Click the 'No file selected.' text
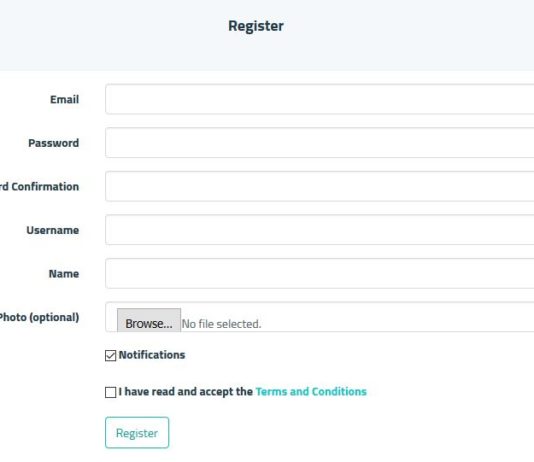This screenshot has height=462, width=534. point(221,324)
